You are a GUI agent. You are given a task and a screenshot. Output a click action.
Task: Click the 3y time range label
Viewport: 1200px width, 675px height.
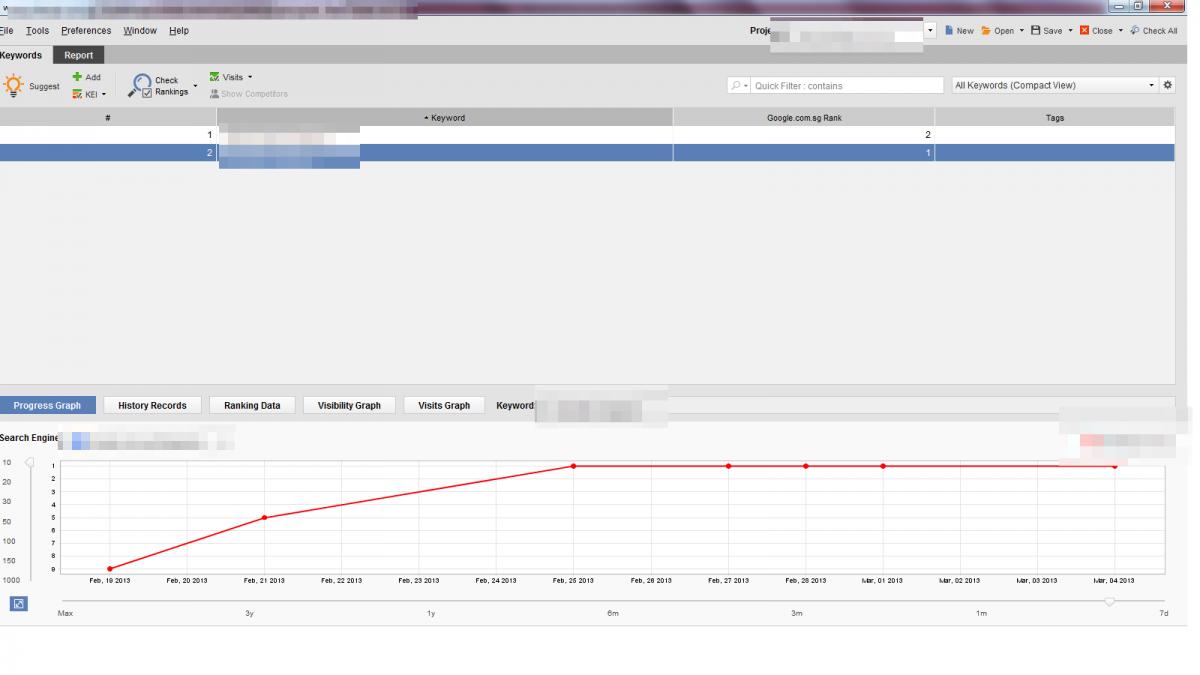click(250, 613)
